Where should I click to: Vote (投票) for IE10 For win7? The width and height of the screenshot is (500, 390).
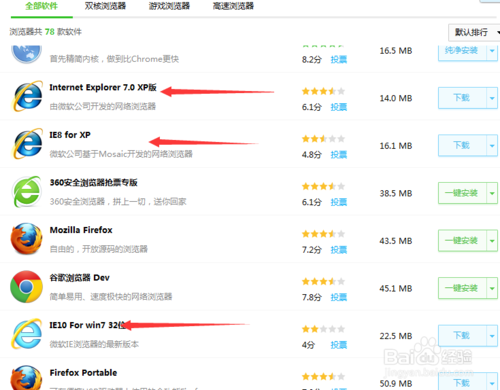[339, 345]
